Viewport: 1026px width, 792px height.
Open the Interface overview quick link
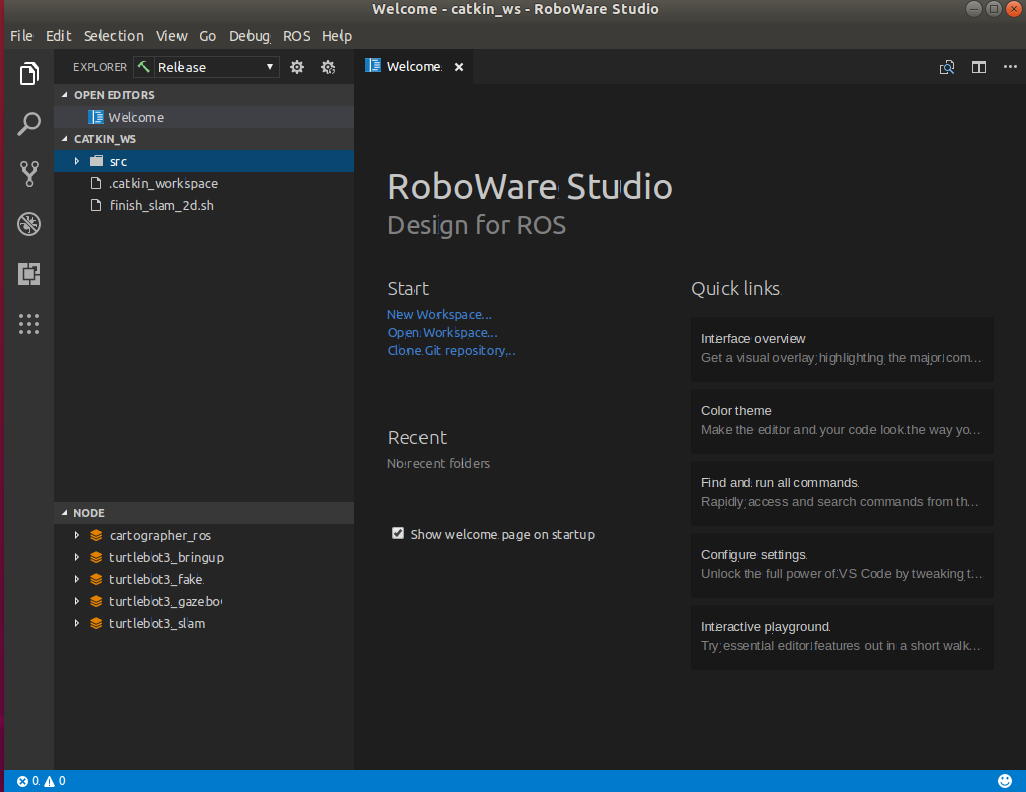pyautogui.click(x=842, y=349)
